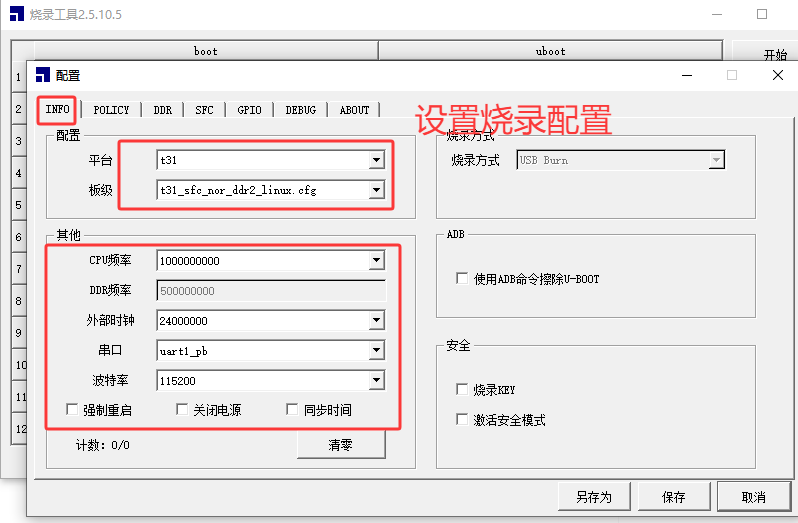Enable the 强制重启 checkbox
This screenshot has height=523, width=798.
coord(72,410)
